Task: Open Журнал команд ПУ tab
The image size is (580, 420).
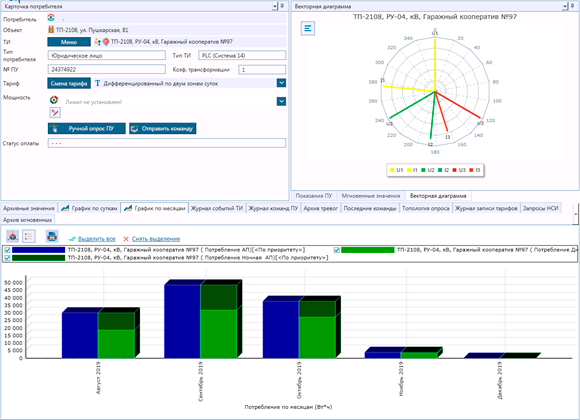Action: pyautogui.click(x=273, y=208)
